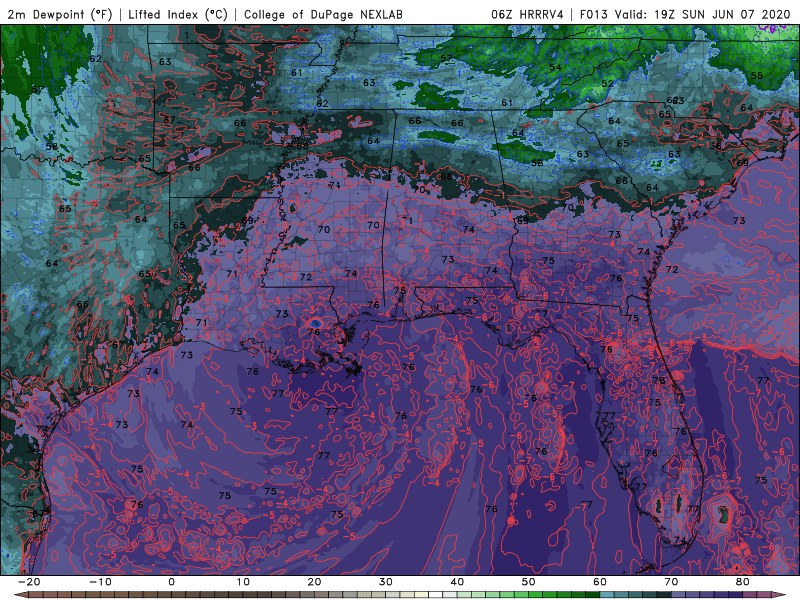Click the 40 label on the color scale
The height and width of the screenshot is (600, 800).
457,582
